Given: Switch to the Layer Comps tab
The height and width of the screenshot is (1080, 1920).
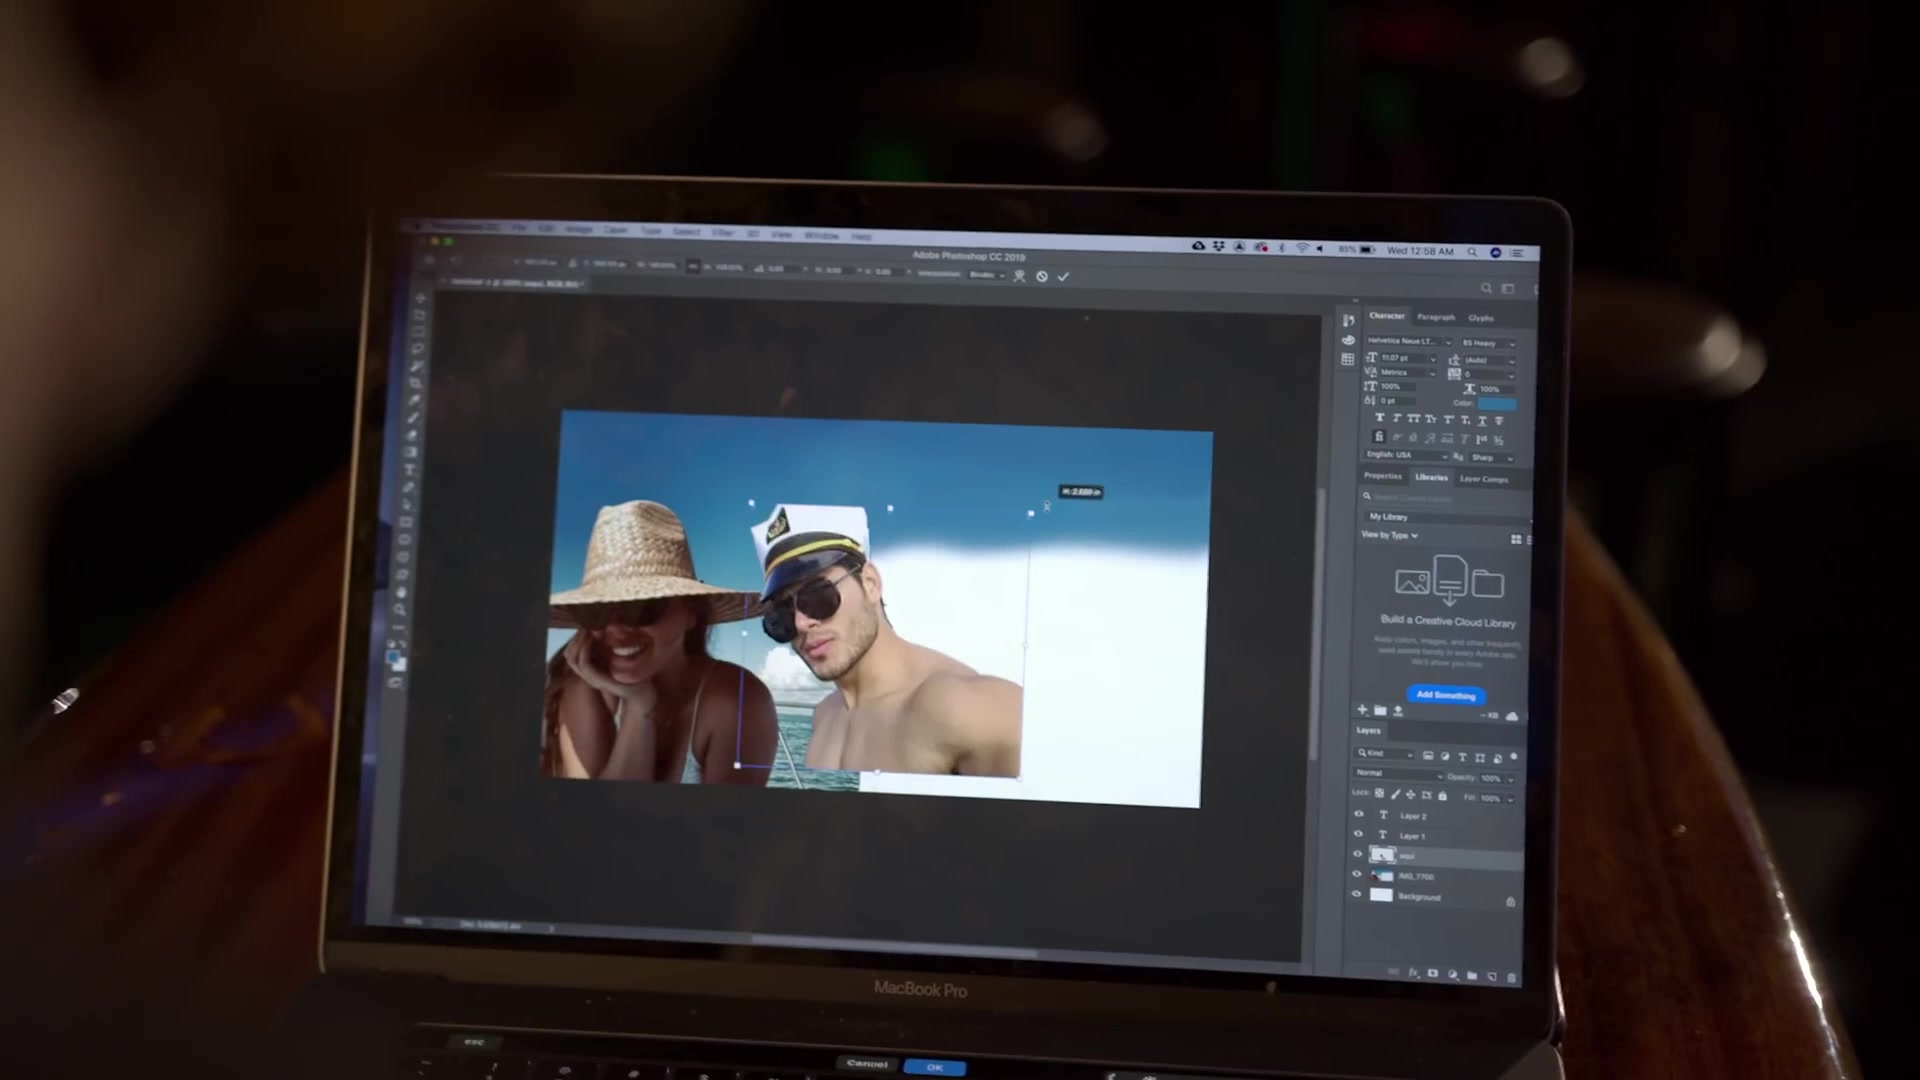Looking at the screenshot, I should click(1484, 479).
